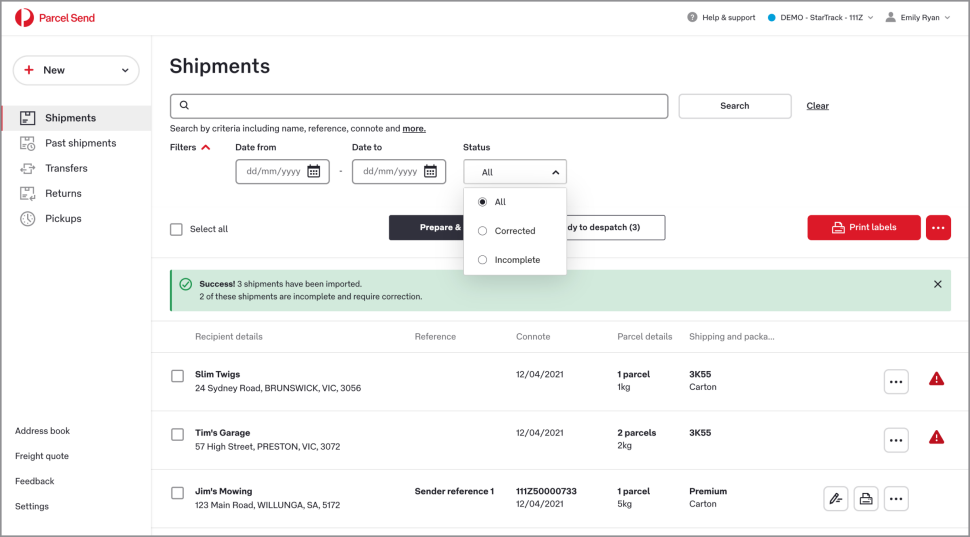Click the Connote column header
The height and width of the screenshot is (537, 970).
tap(533, 337)
